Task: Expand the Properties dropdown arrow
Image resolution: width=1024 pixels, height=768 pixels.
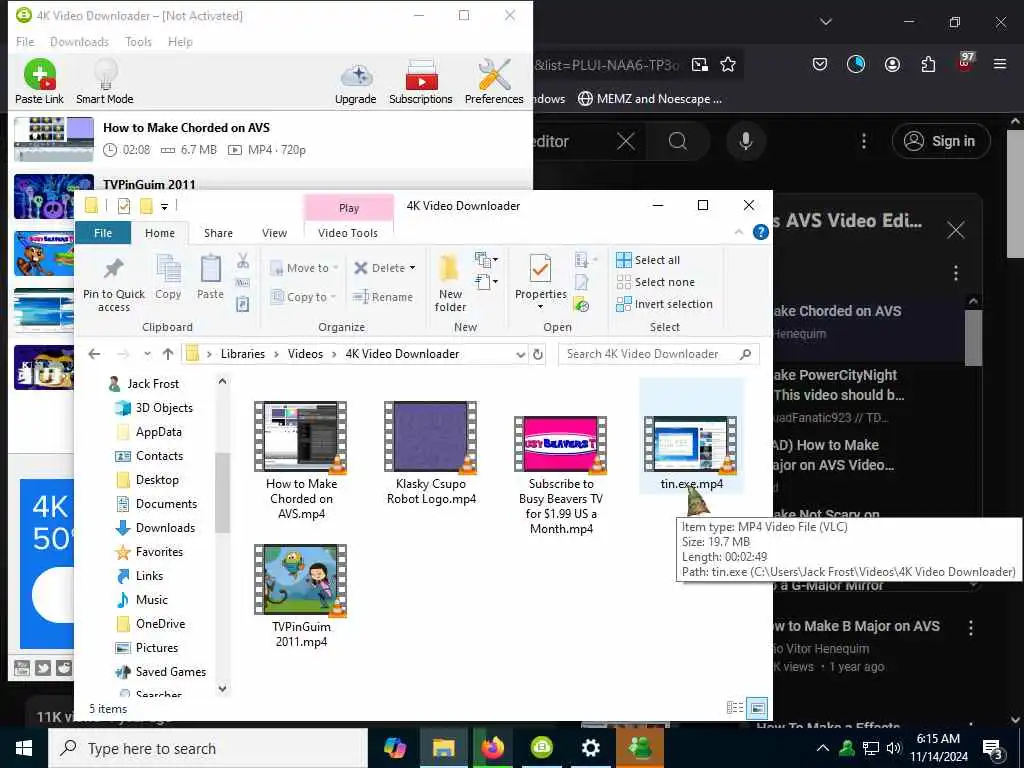Action: (x=540, y=306)
